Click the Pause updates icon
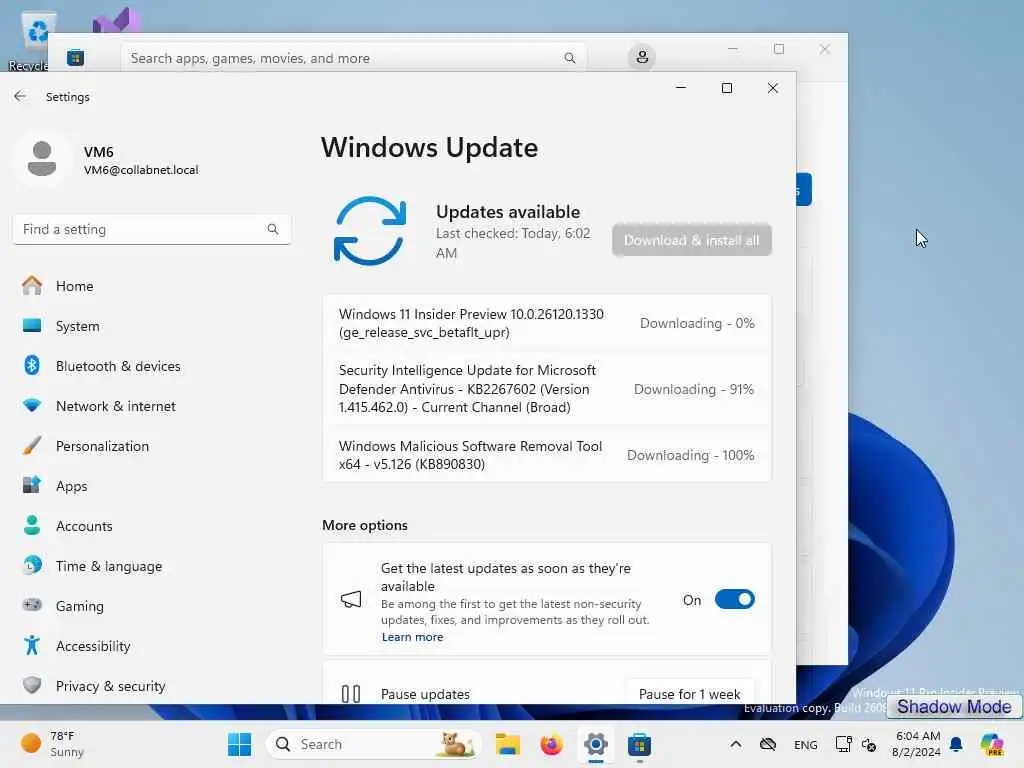This screenshot has height=768, width=1024. (351, 694)
